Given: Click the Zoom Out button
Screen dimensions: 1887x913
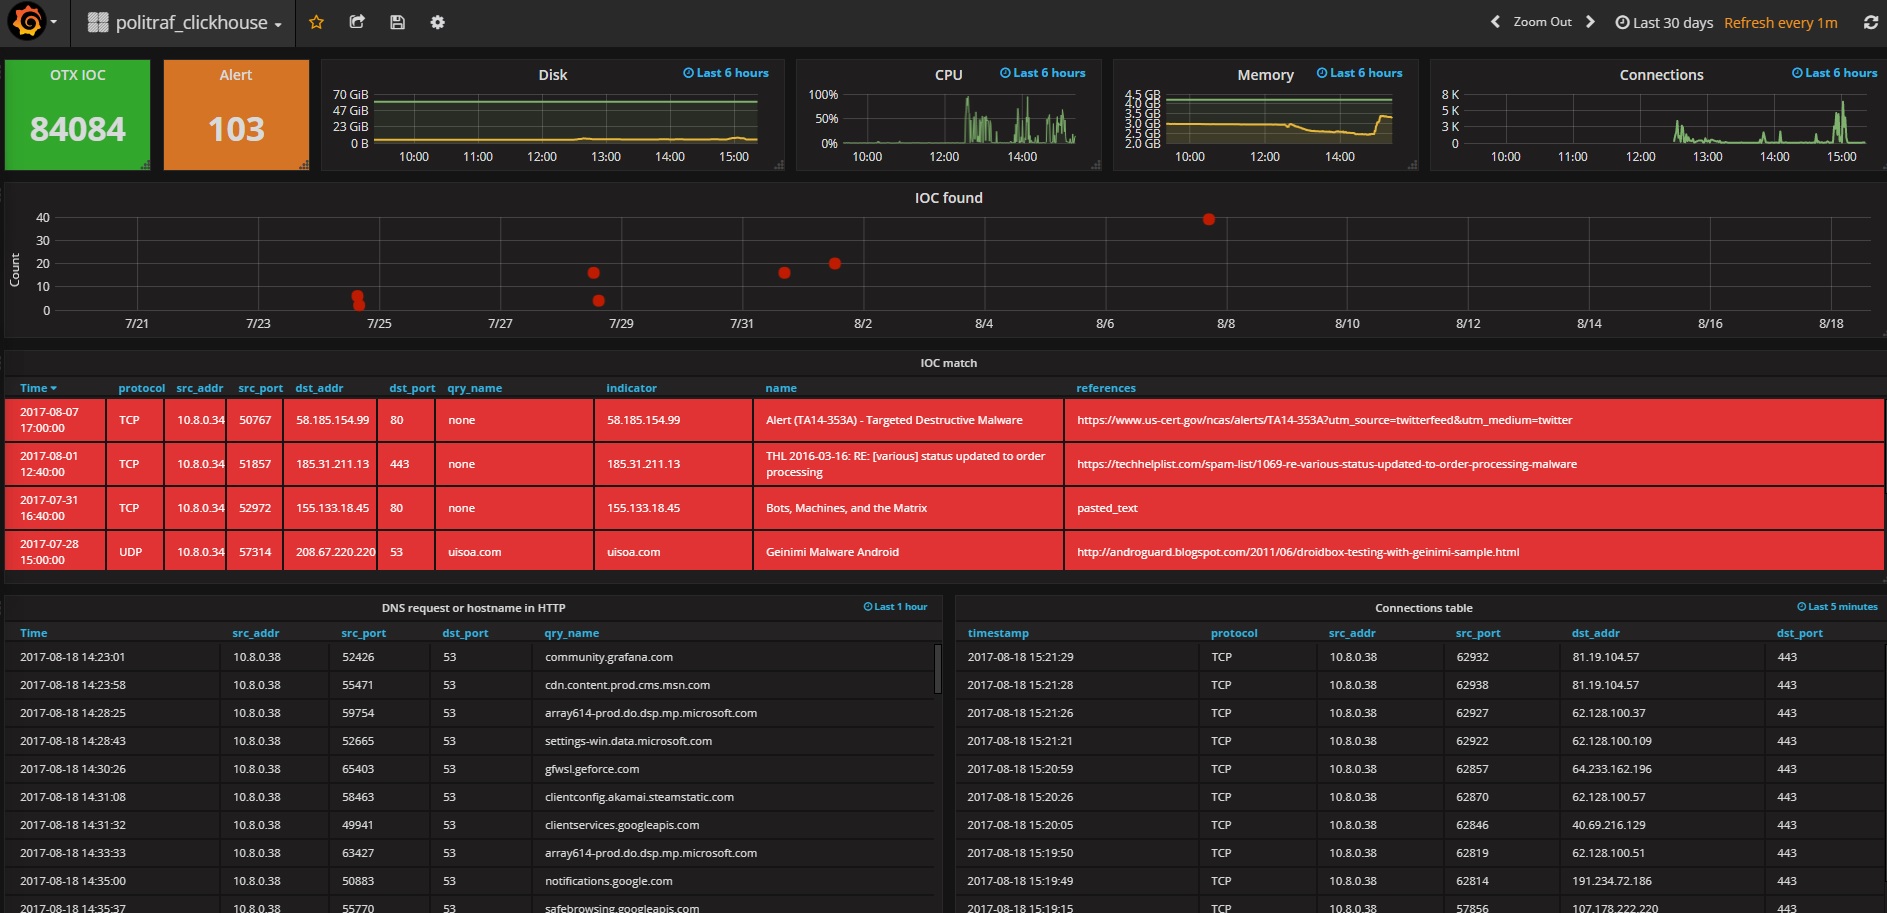Looking at the screenshot, I should pos(1542,22).
